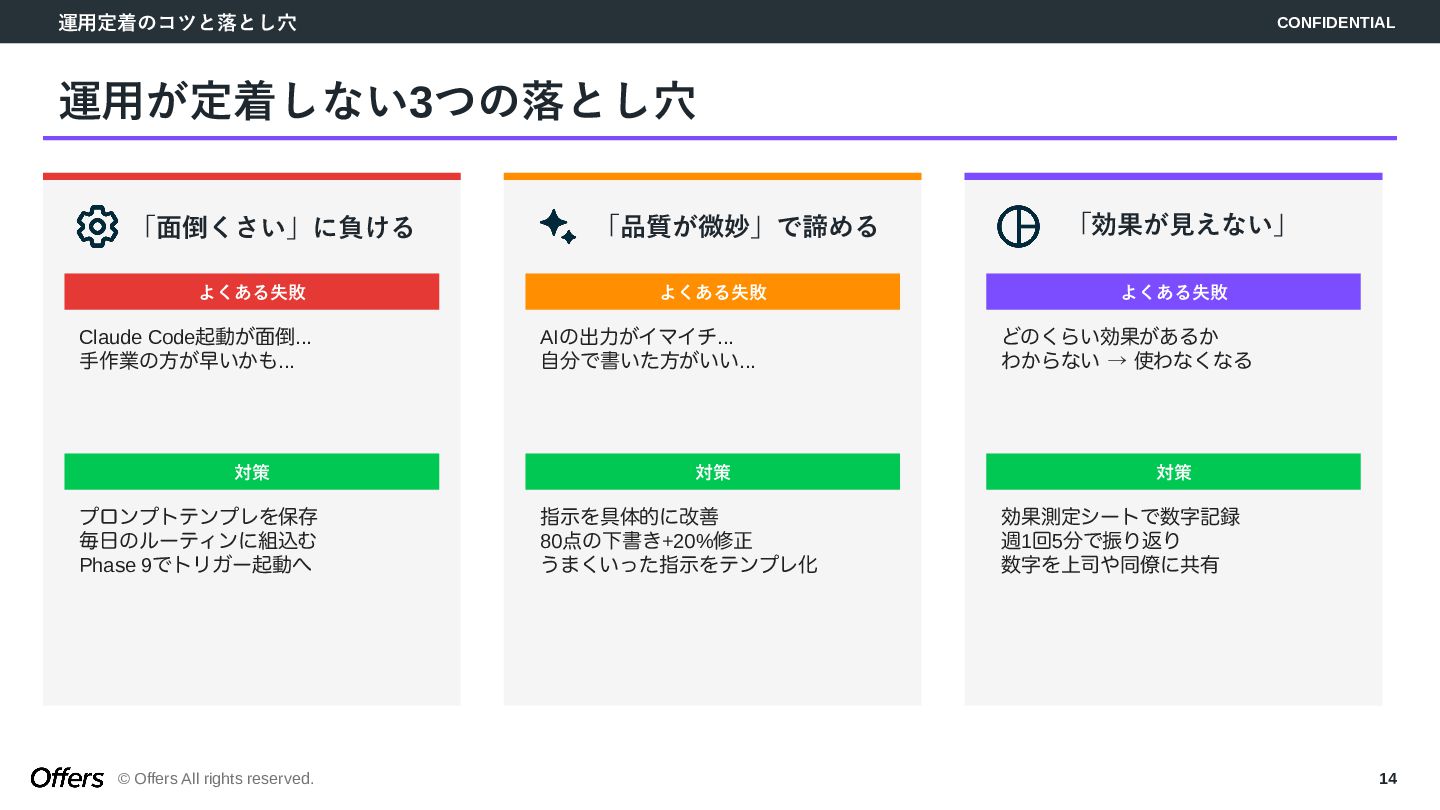Click the Claude Code起動が面倒 text
The height and width of the screenshot is (810, 1440).
pyautogui.click(x=195, y=337)
